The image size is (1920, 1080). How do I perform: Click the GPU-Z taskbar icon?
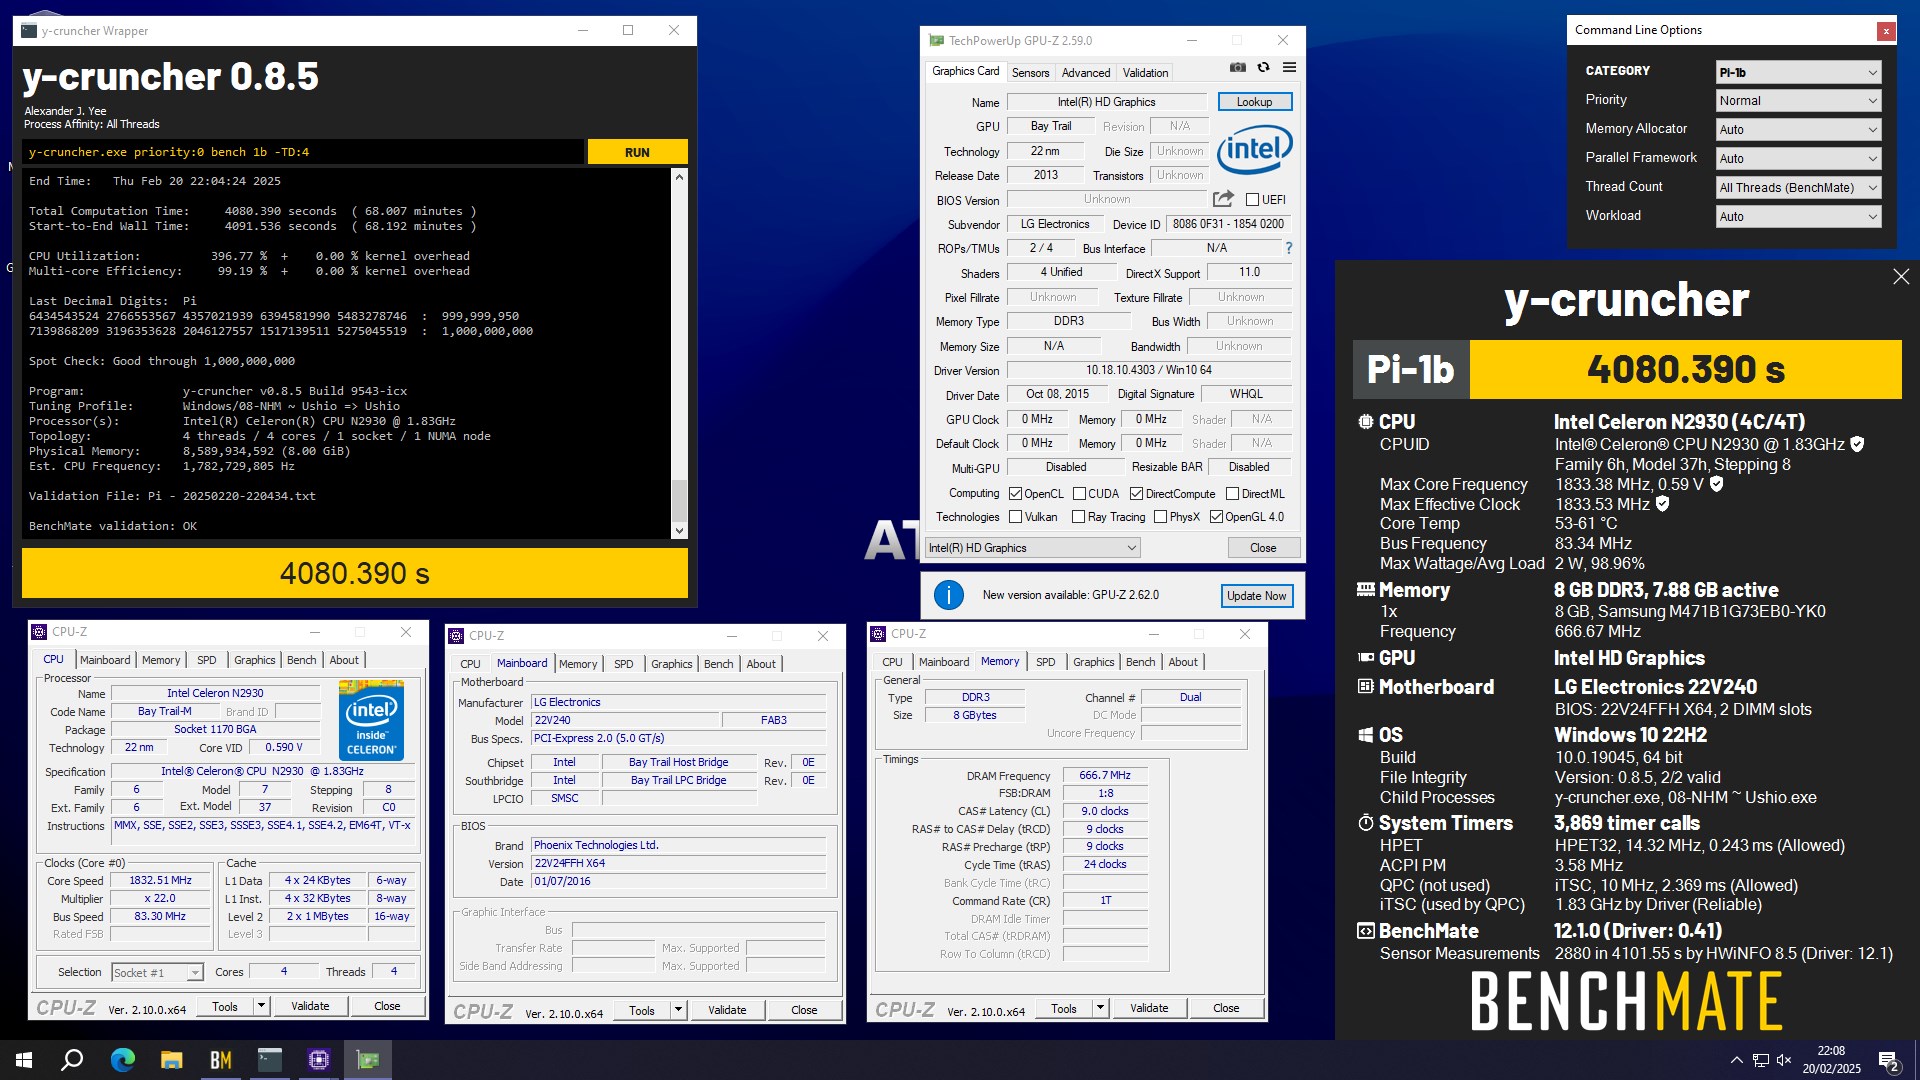click(368, 1060)
